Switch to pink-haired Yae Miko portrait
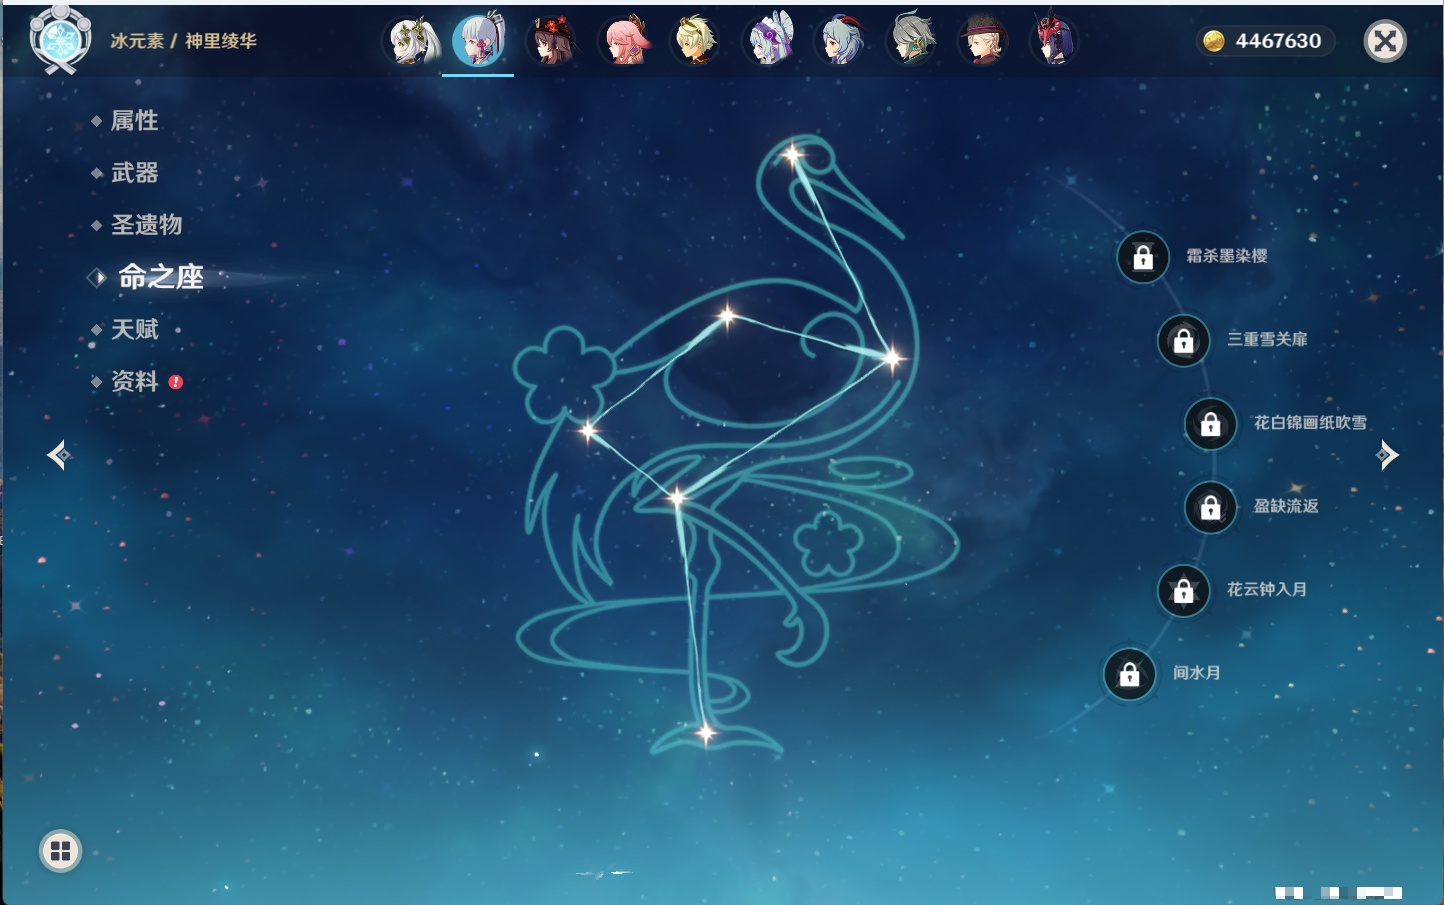Viewport: 1444px width, 905px height. pyautogui.click(x=624, y=42)
